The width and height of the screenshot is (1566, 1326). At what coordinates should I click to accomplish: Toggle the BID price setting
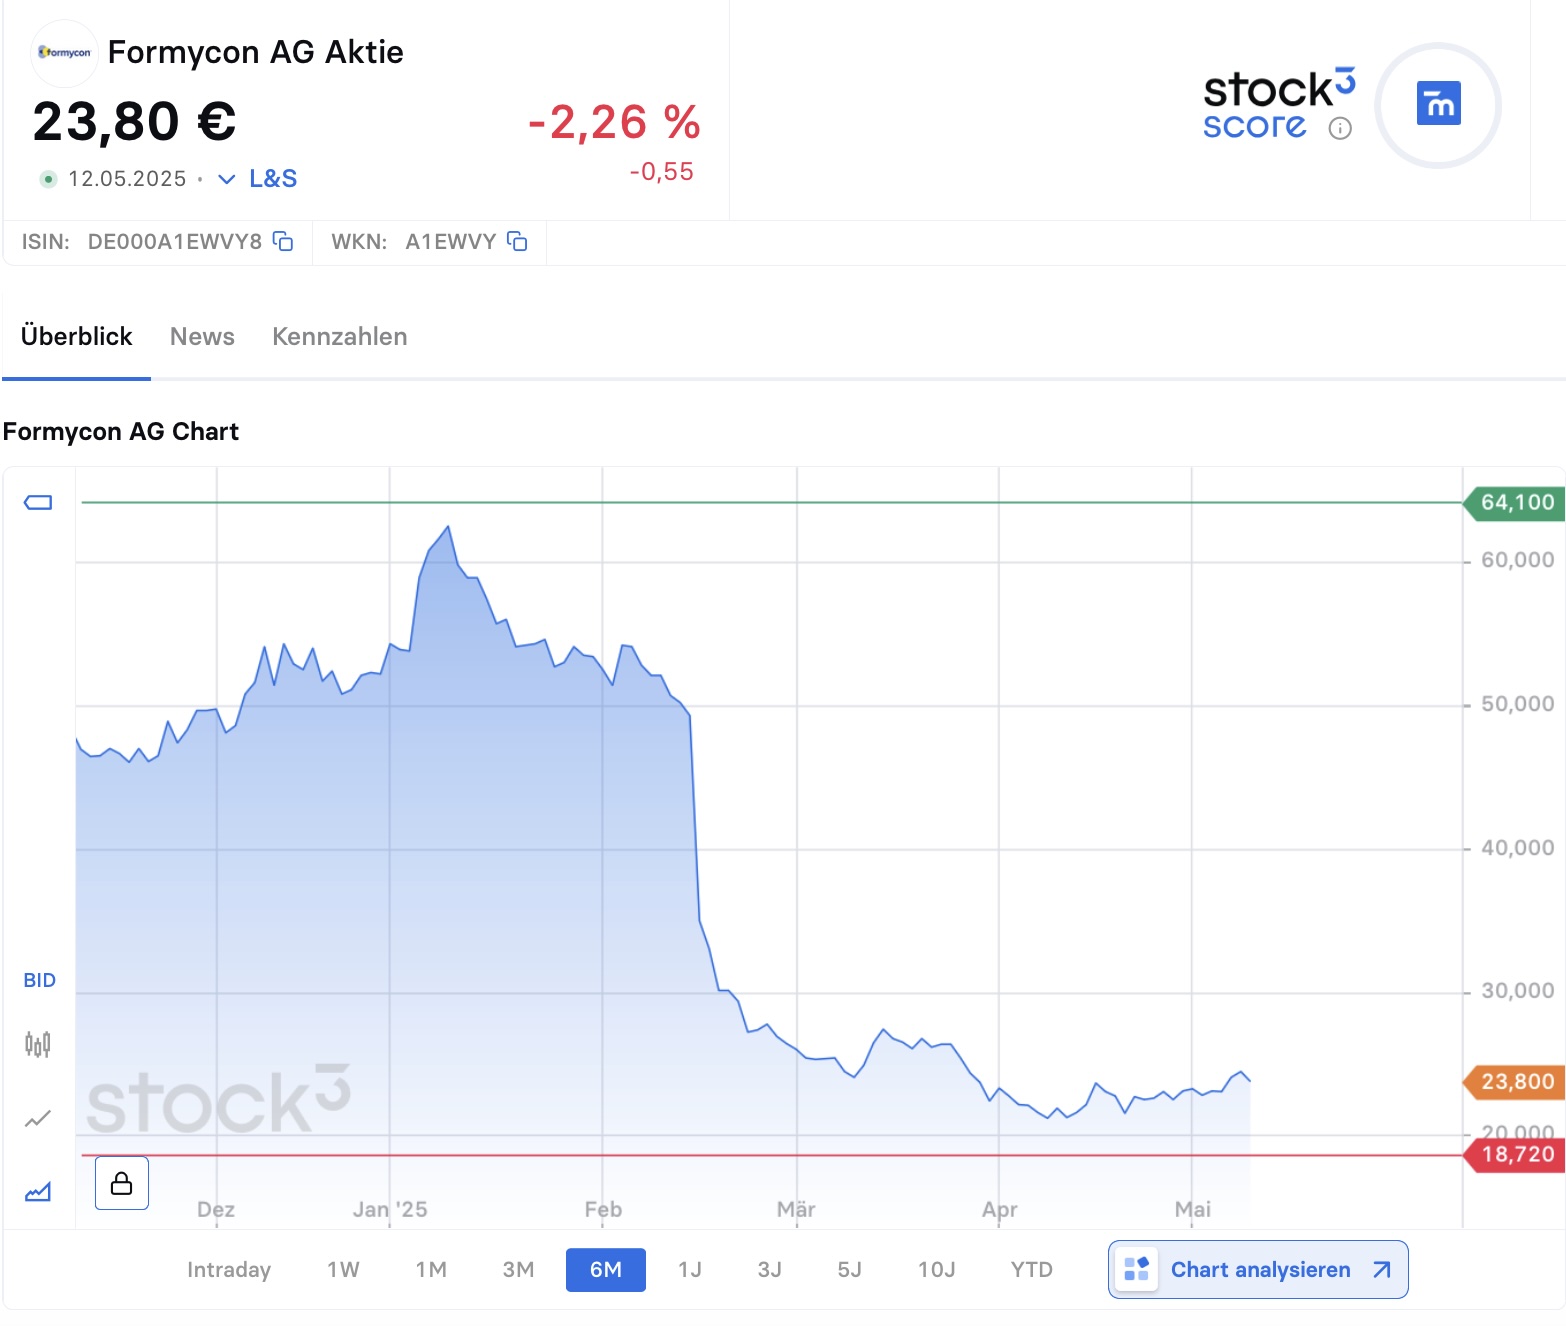[40, 980]
